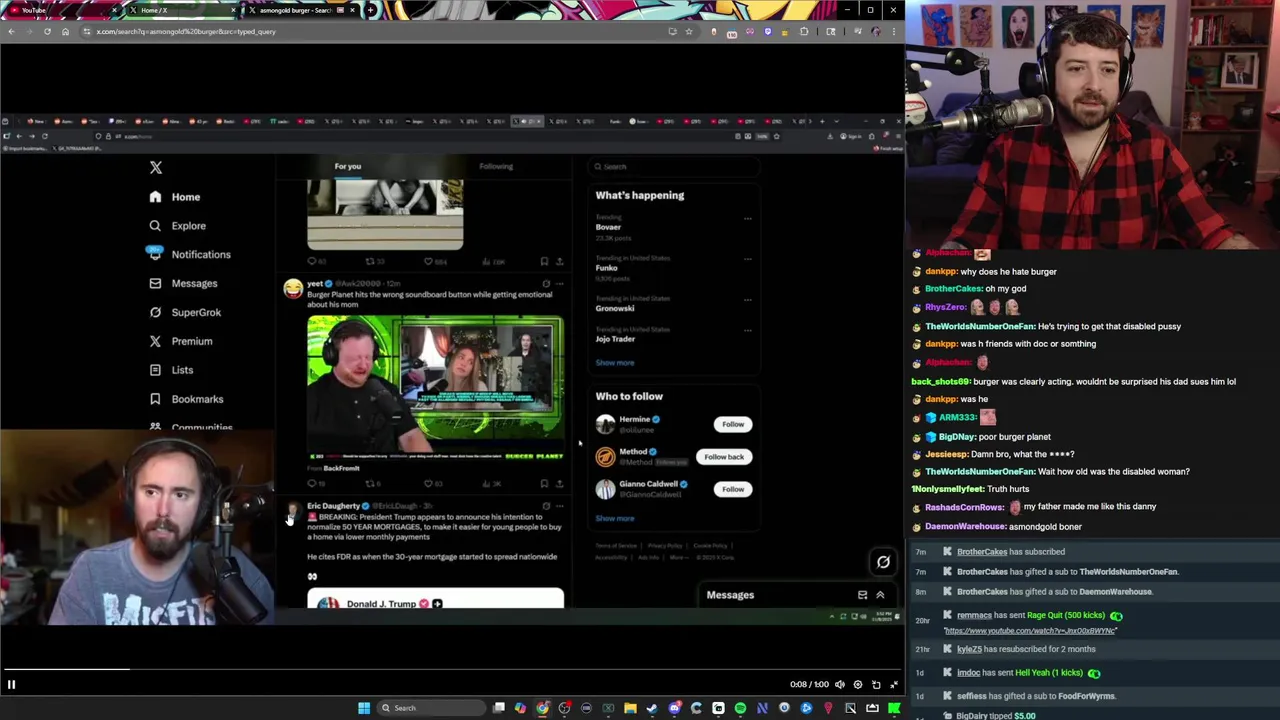Open the Funko trending topic
Image resolution: width=1280 pixels, height=720 pixels.
click(607, 268)
